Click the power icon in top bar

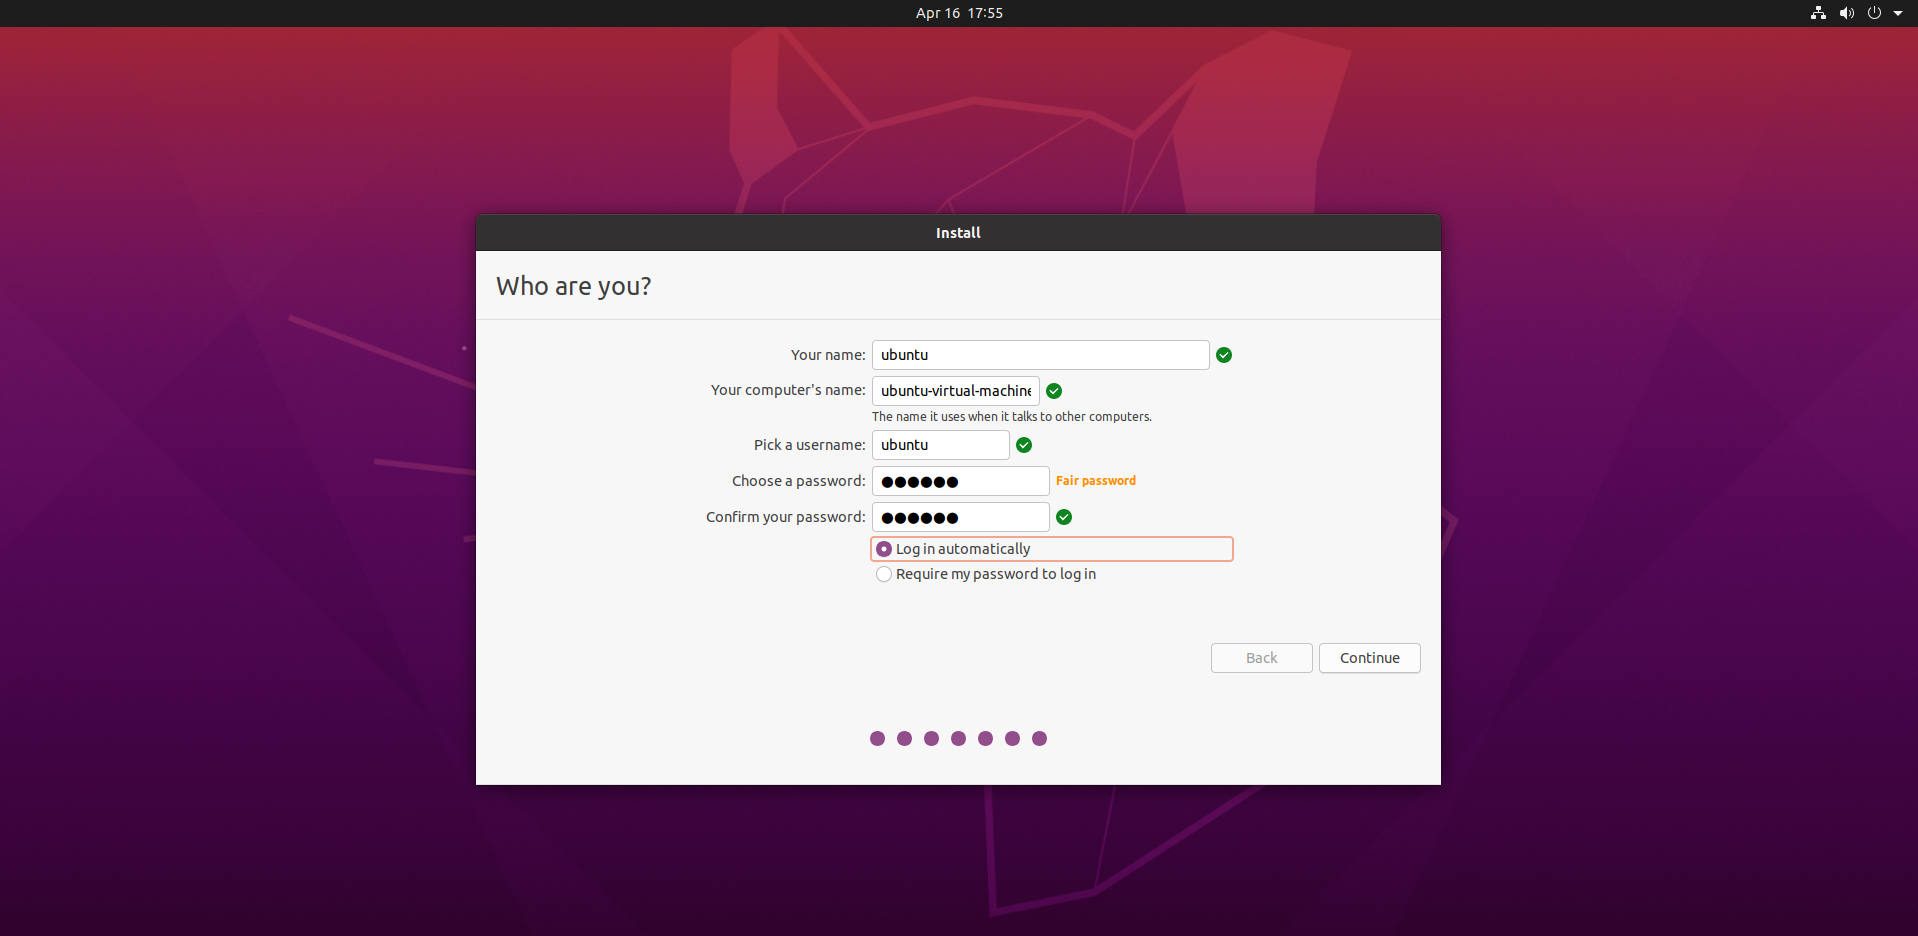[x=1874, y=13]
